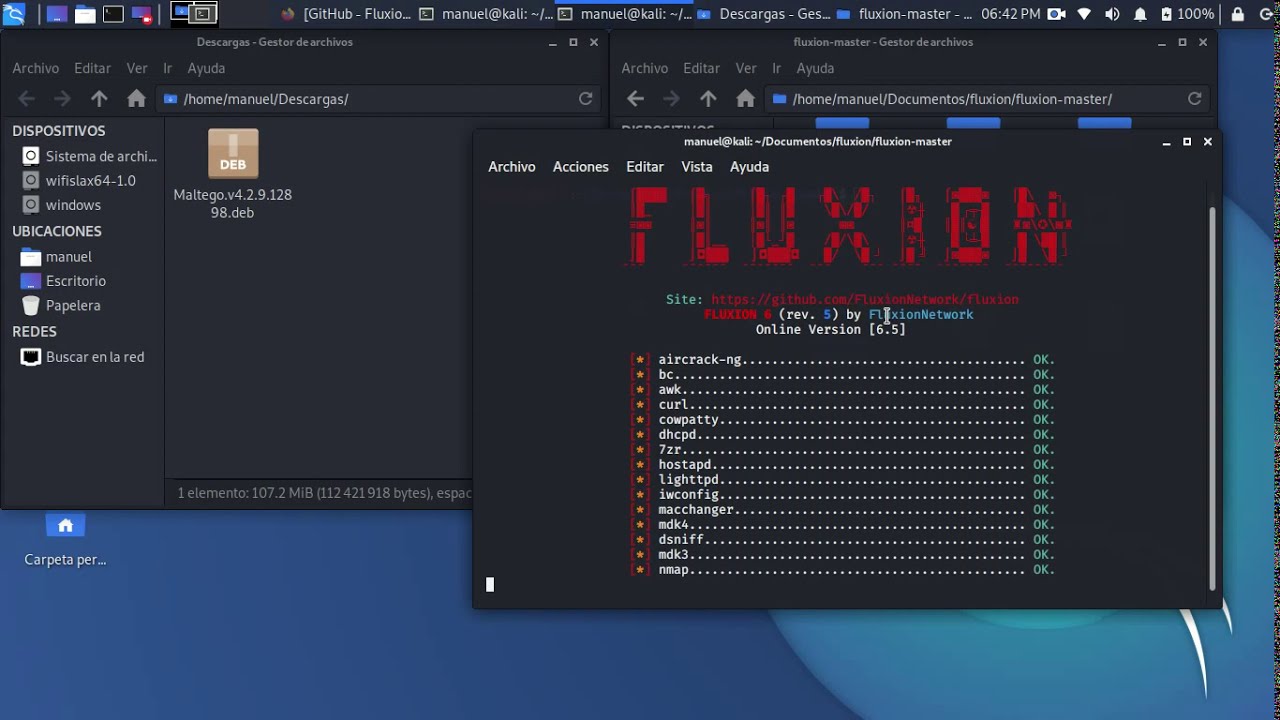Click the /home/manuel/Descargas/ path field

378,99
